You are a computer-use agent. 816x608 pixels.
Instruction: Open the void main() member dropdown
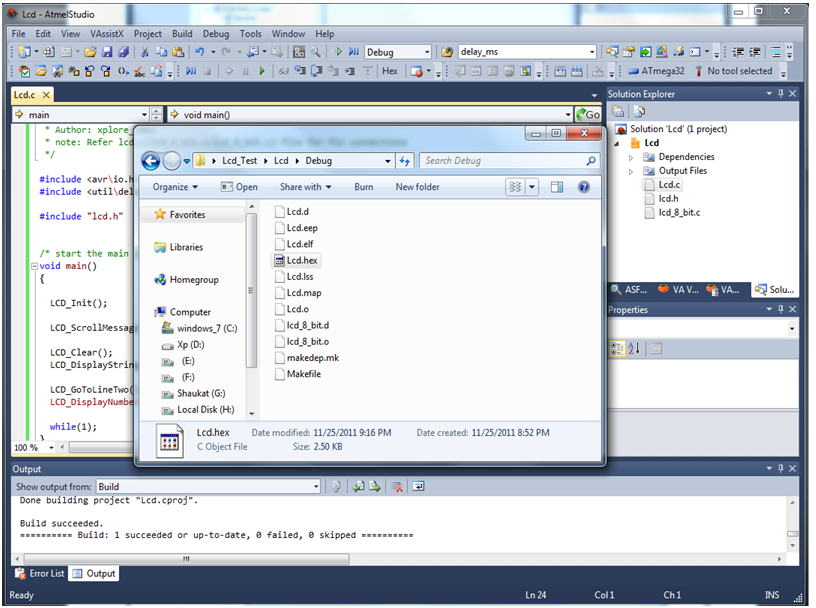tap(568, 115)
